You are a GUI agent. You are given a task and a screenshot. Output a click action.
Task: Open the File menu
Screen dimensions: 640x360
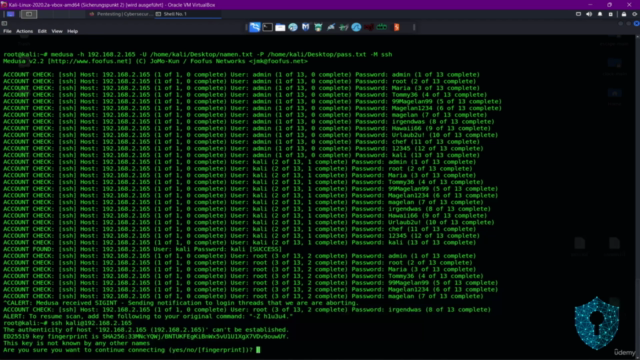(x=7, y=31)
